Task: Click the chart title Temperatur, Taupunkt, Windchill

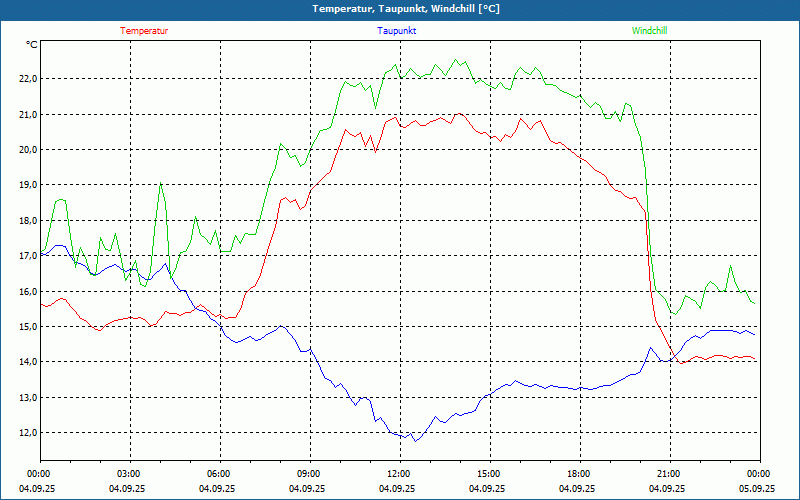Action: (x=406, y=9)
